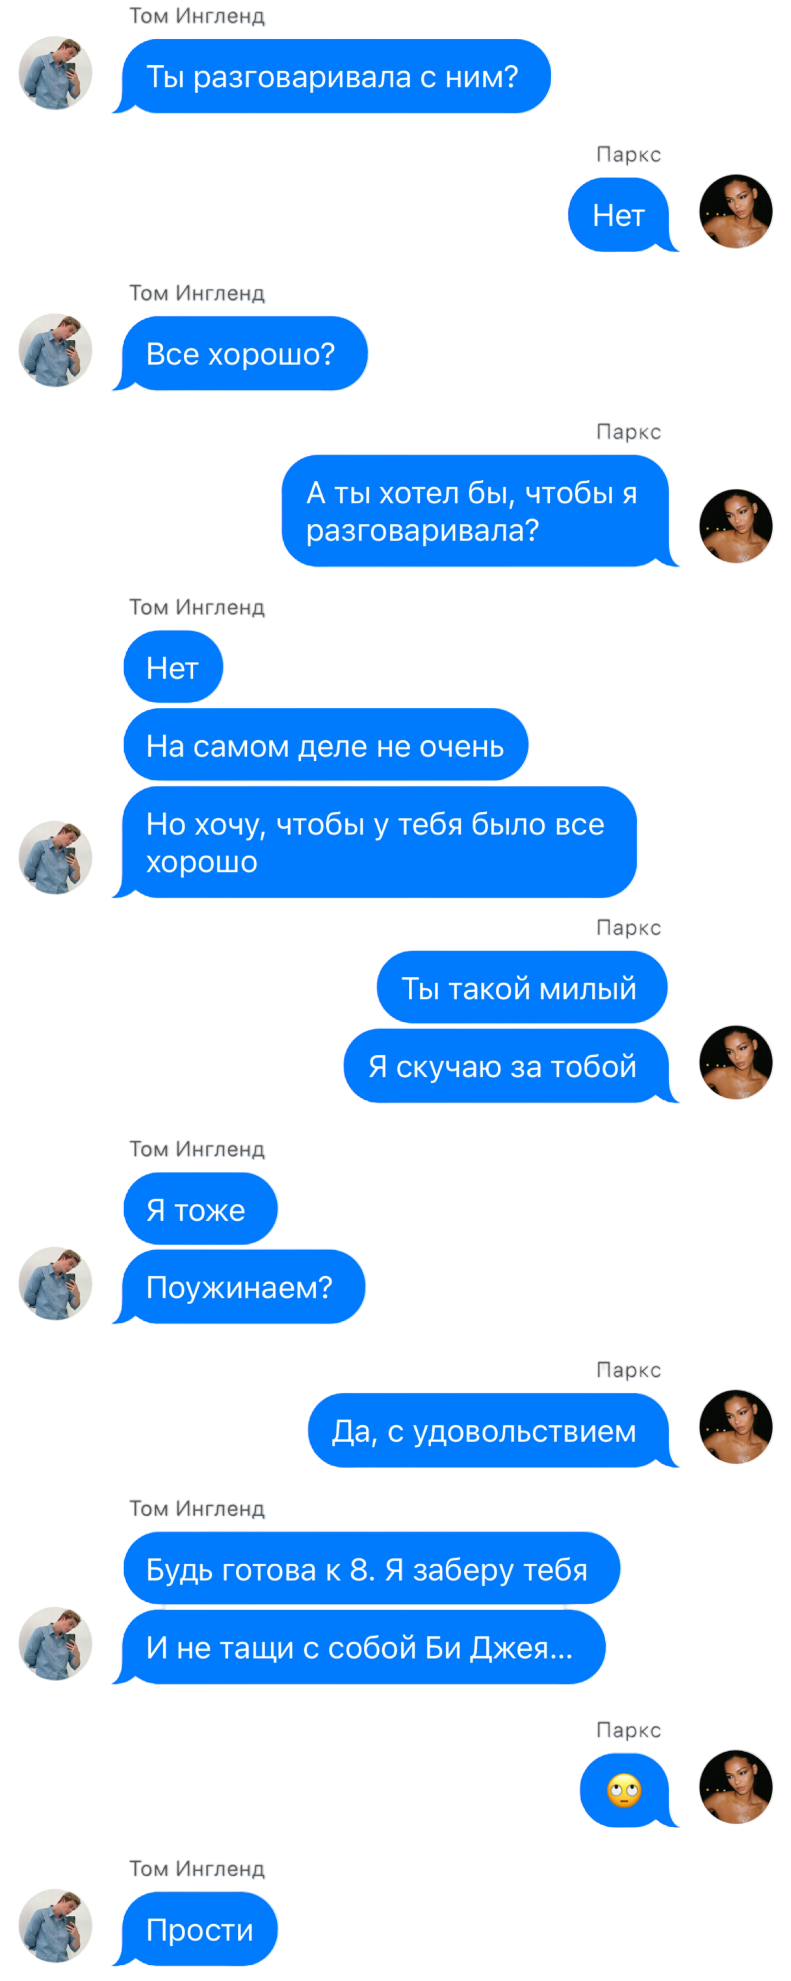Select the 'А ты хотел бы, чтобы я разговаривала?' bubble
791x1981 pixels.
click(479, 511)
